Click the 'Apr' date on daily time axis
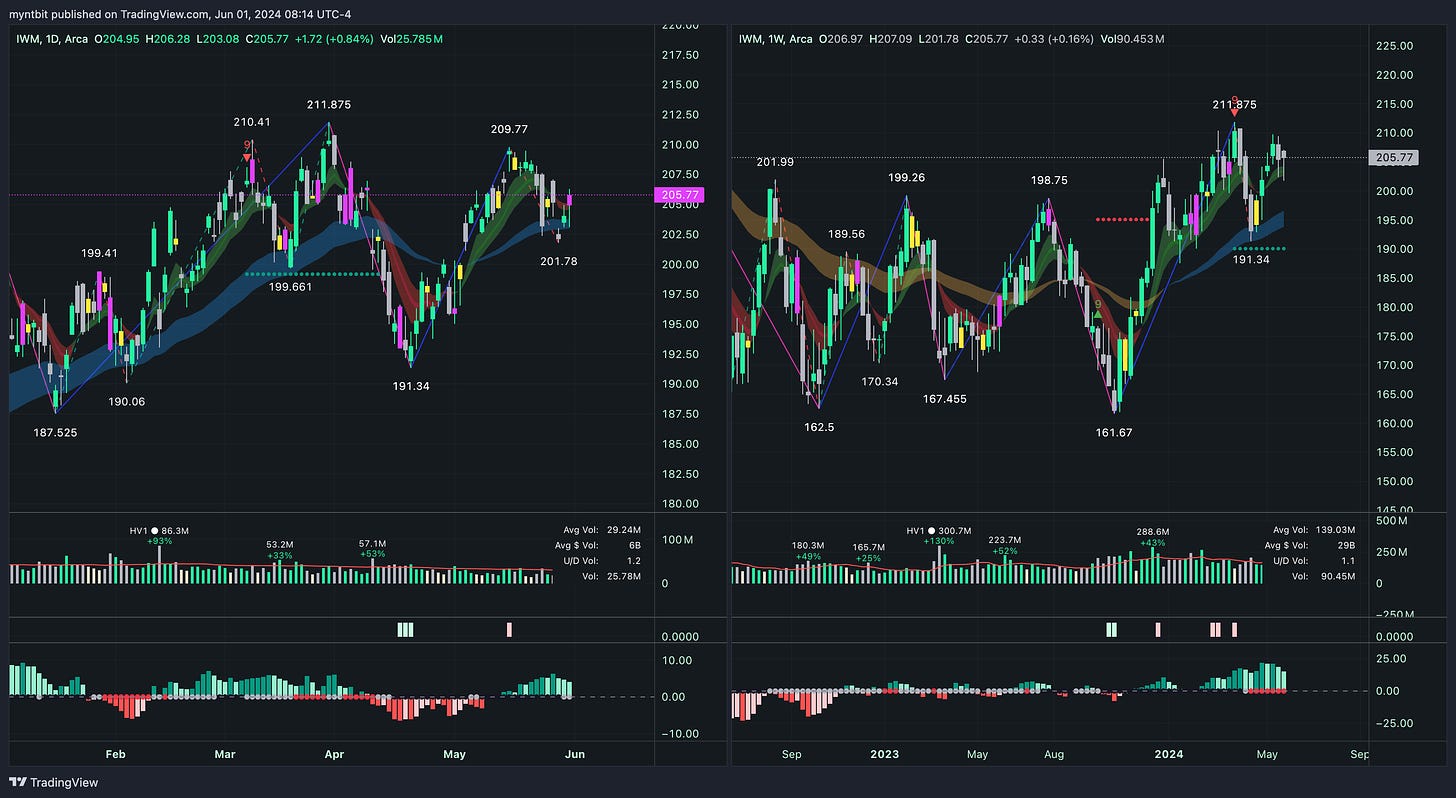This screenshot has width=1456, height=798. point(334,755)
